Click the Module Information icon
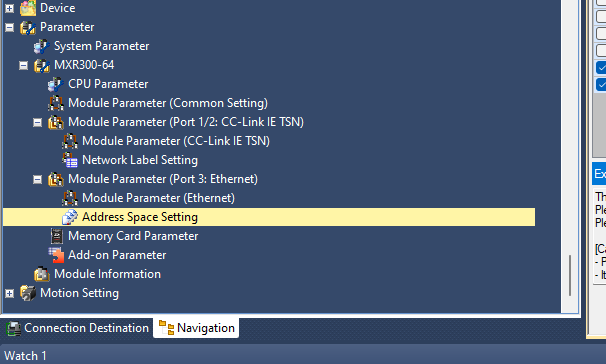Screen dimensions: 606x364 pos(41,274)
